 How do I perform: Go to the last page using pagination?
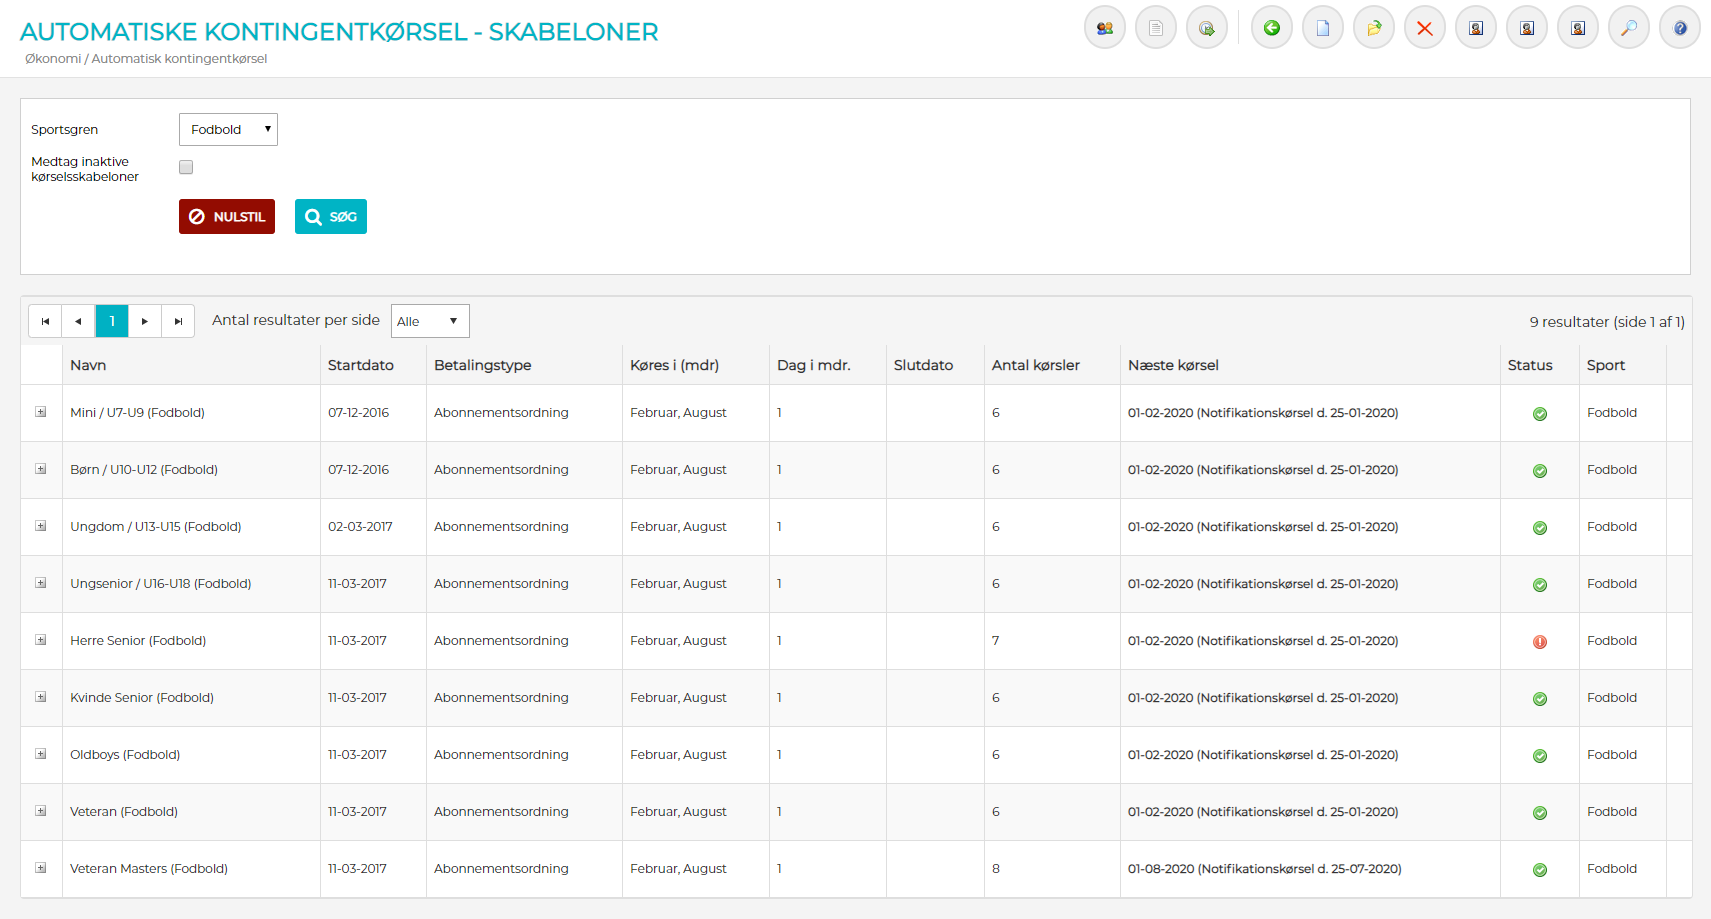coord(178,321)
